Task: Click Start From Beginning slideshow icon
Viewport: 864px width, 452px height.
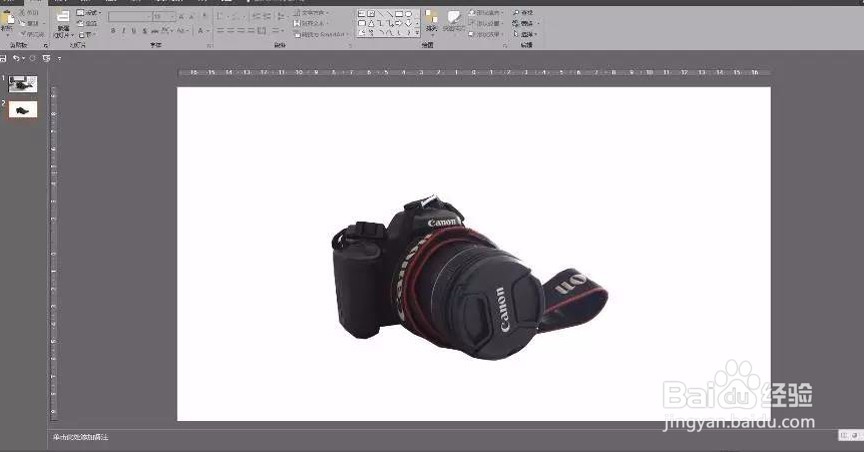Action: (46, 58)
